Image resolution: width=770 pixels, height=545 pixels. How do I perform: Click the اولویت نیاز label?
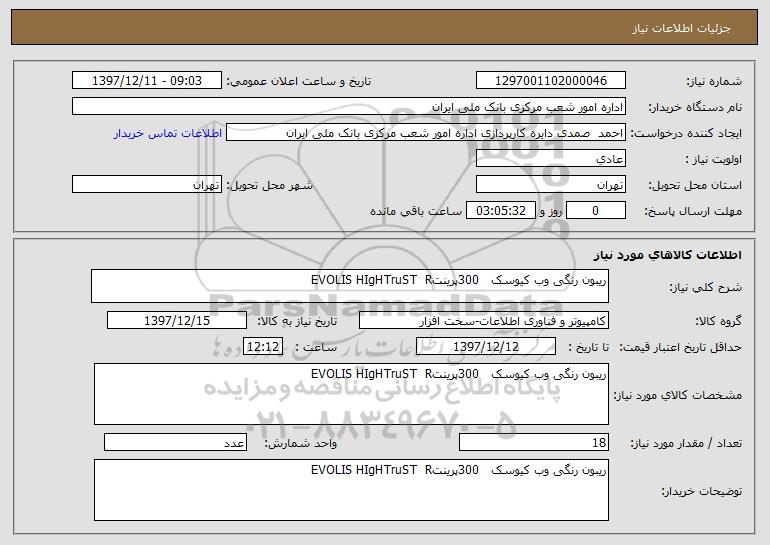[x=714, y=159]
